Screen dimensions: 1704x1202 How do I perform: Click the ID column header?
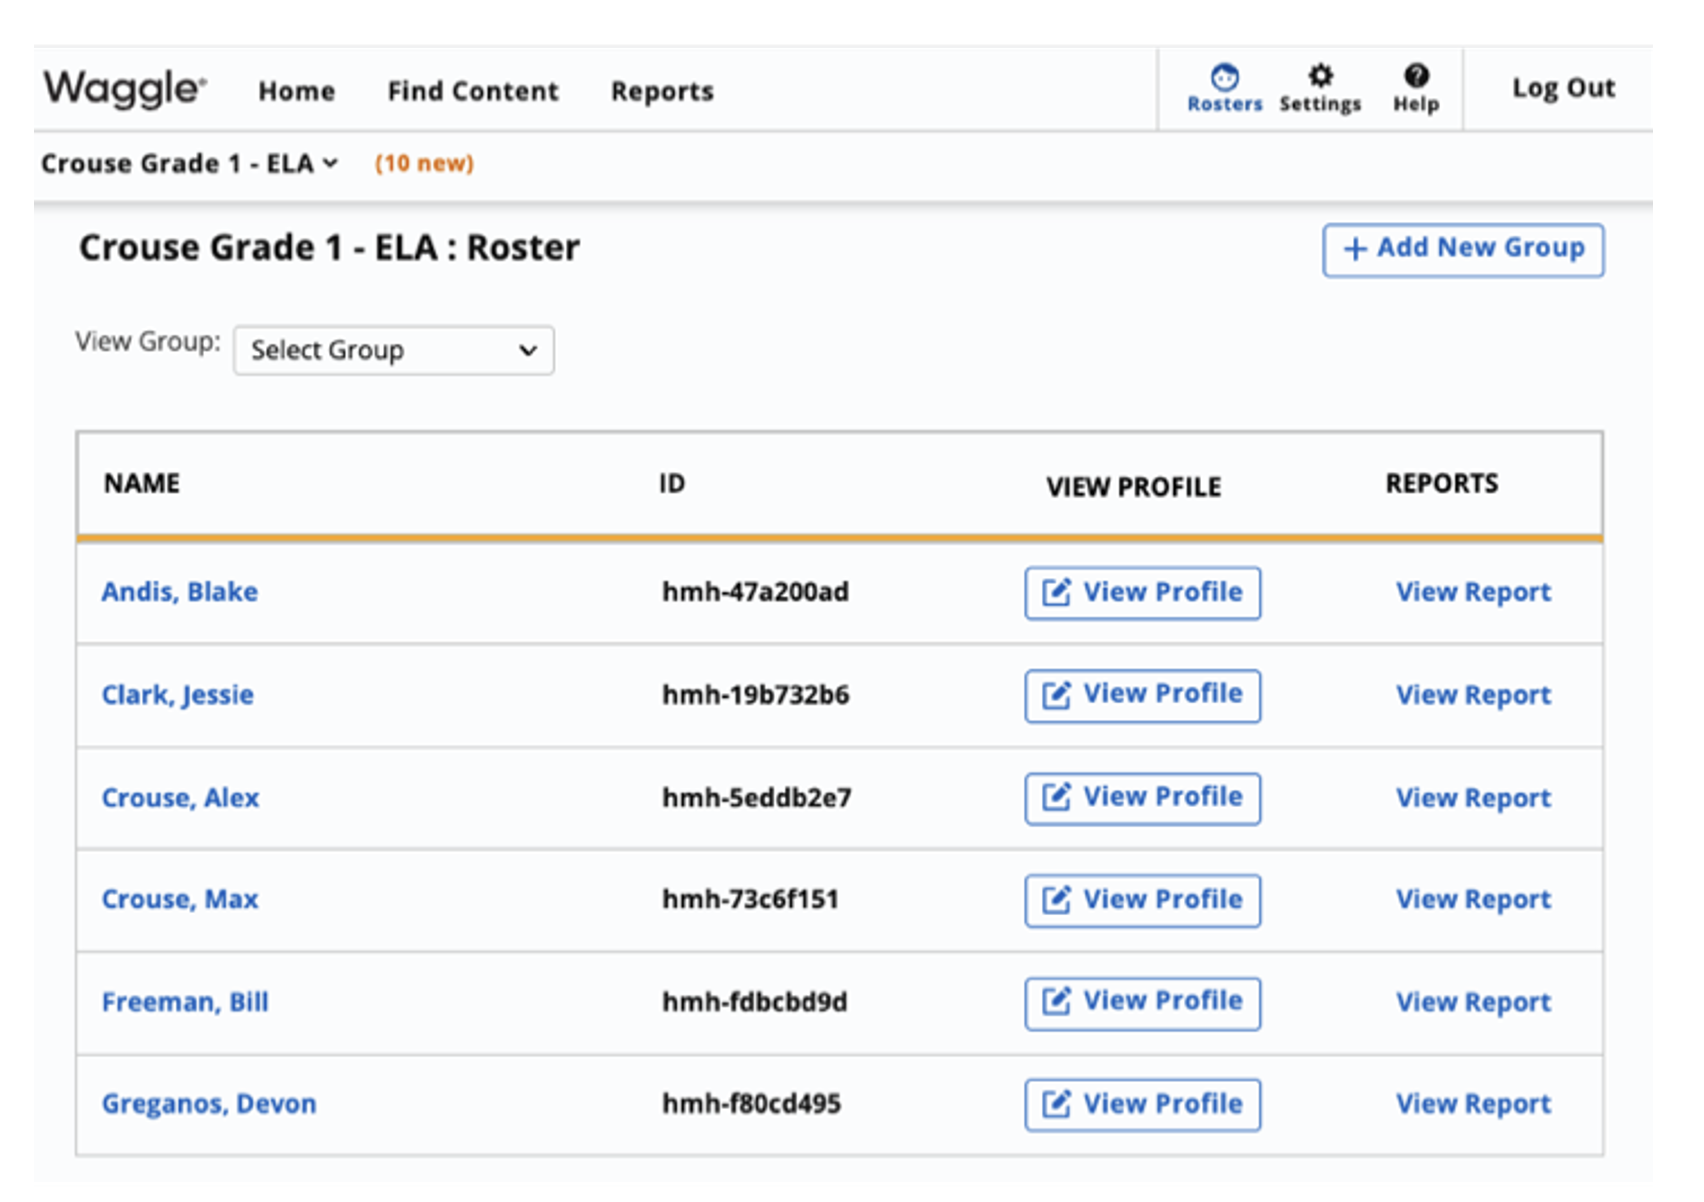[672, 483]
